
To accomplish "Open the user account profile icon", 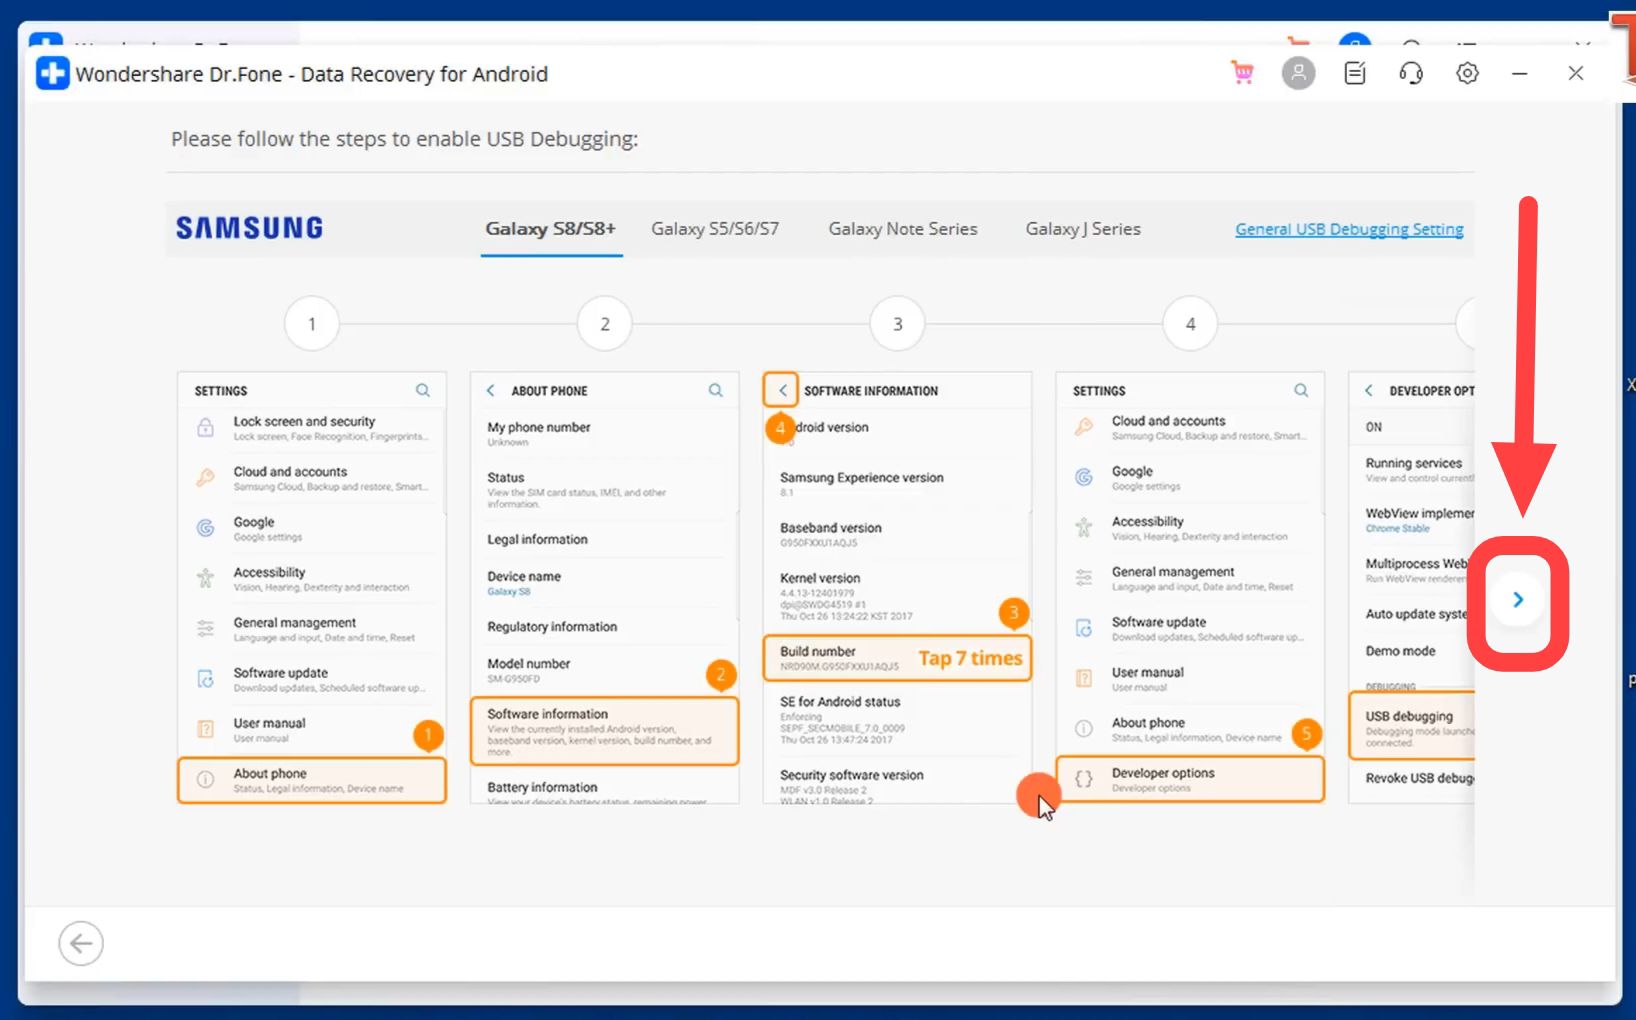I will pyautogui.click(x=1298, y=73).
